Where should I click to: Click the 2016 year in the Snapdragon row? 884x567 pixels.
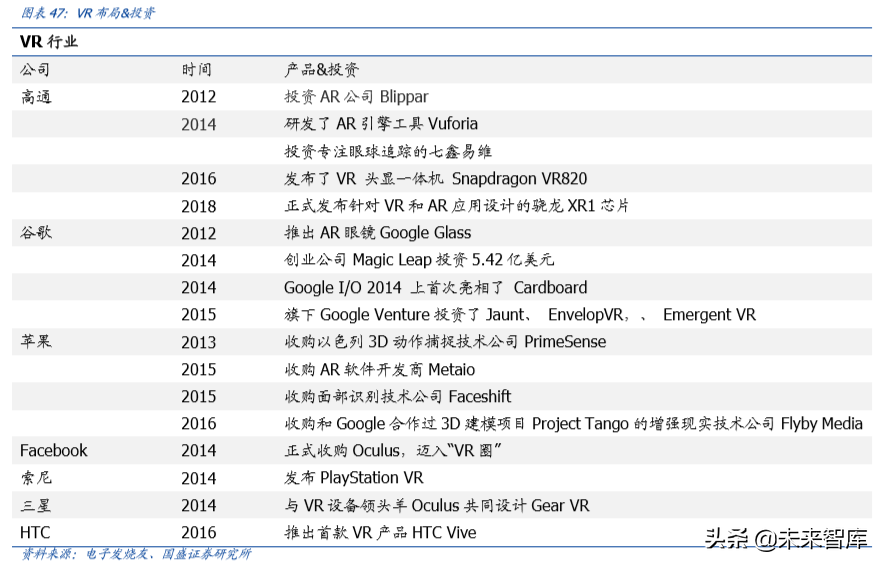tap(198, 179)
